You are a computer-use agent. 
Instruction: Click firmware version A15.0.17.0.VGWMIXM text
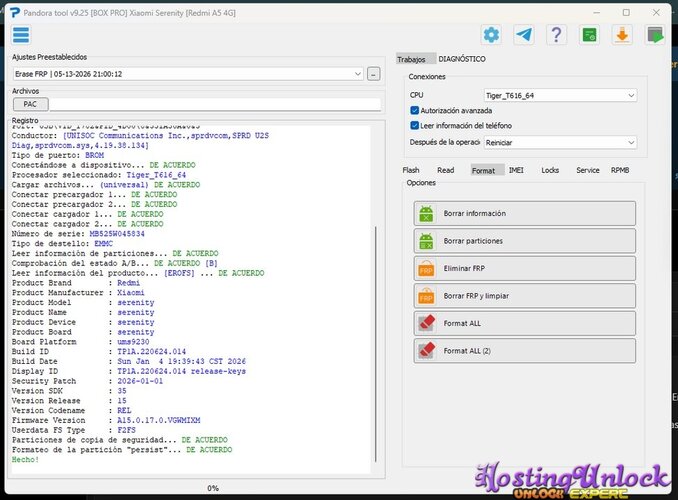coord(159,420)
